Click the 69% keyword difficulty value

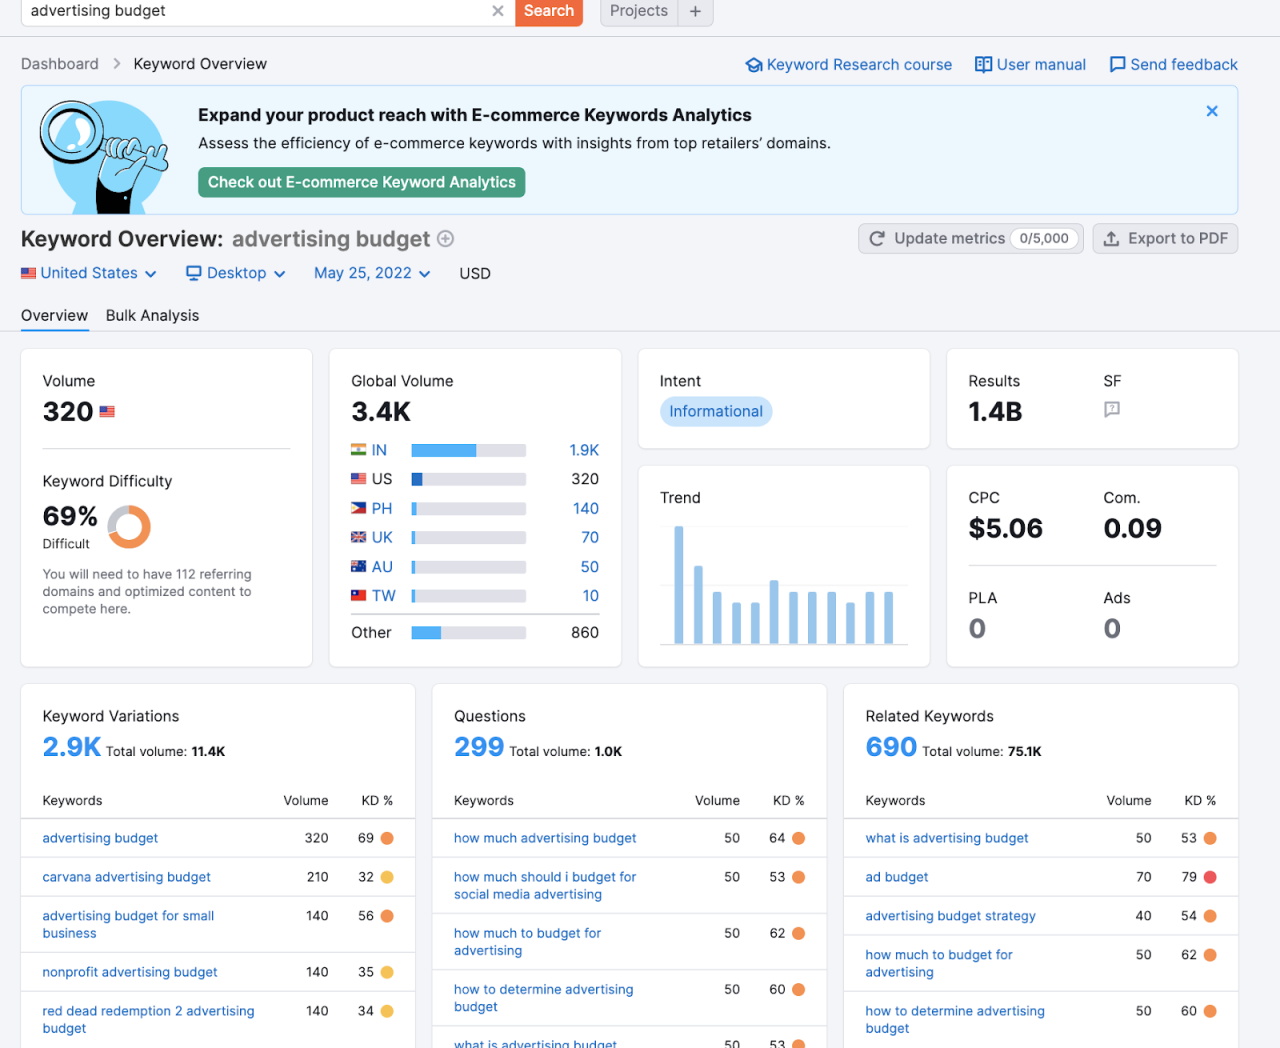point(70,516)
